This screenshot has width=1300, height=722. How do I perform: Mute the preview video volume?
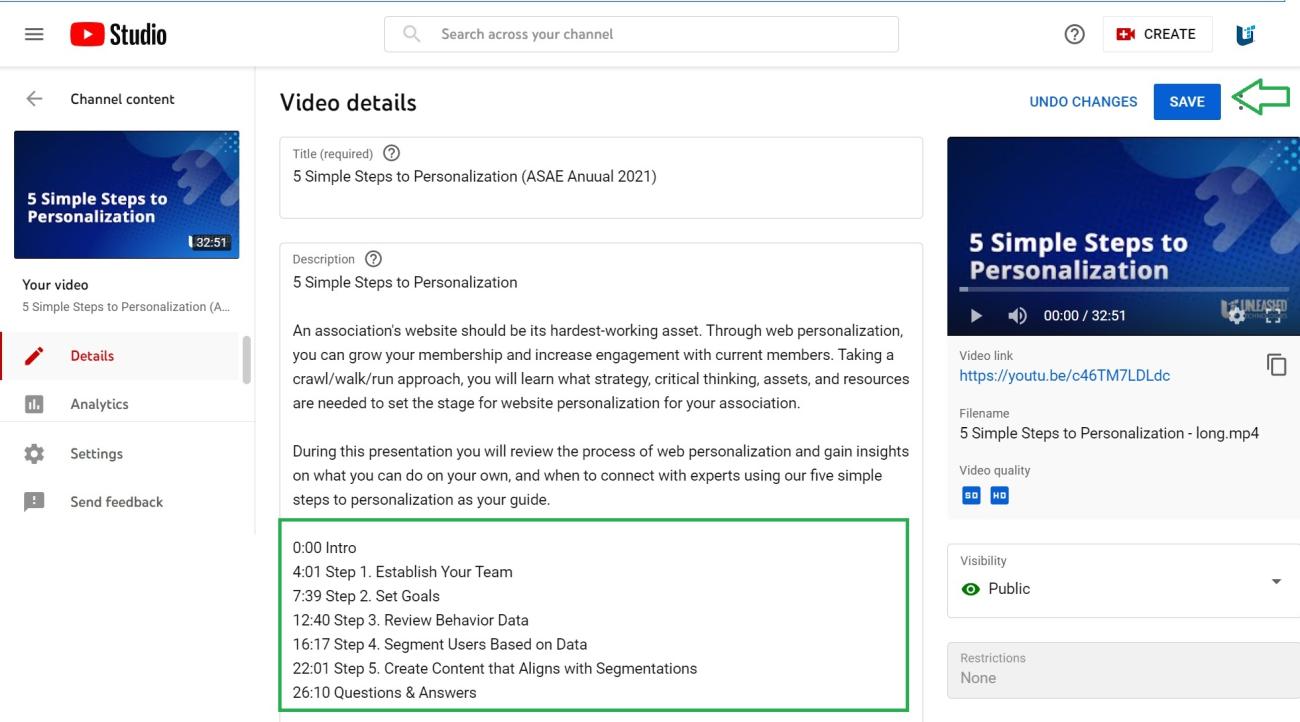point(1017,315)
